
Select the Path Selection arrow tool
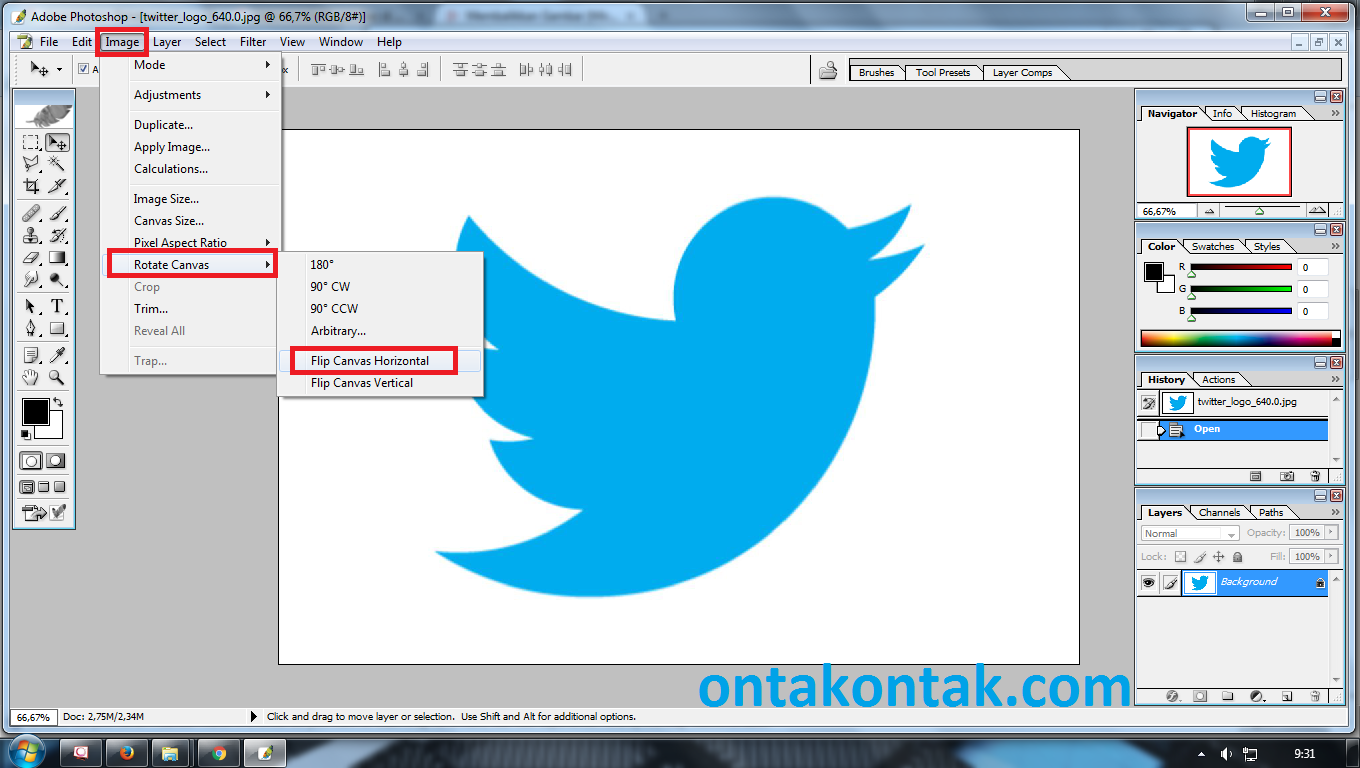[30, 307]
